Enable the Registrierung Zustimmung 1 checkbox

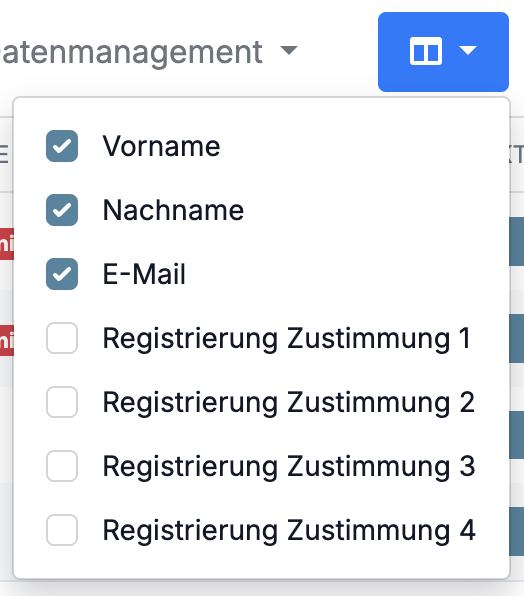(62, 338)
